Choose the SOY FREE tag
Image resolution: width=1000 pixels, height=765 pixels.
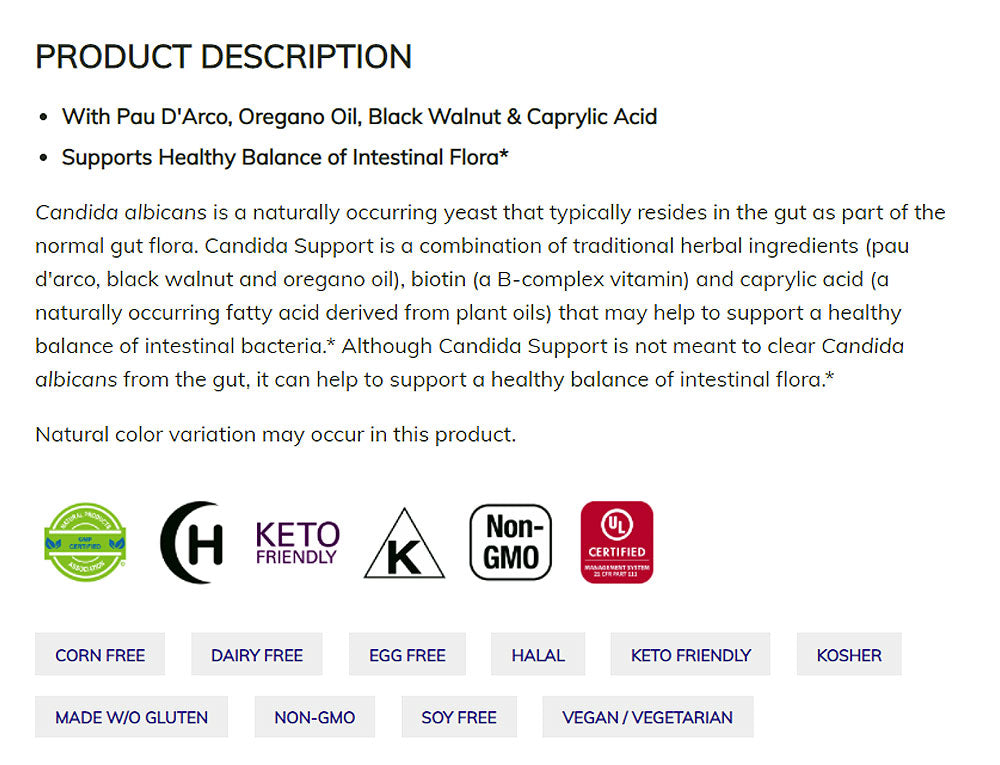click(x=459, y=717)
